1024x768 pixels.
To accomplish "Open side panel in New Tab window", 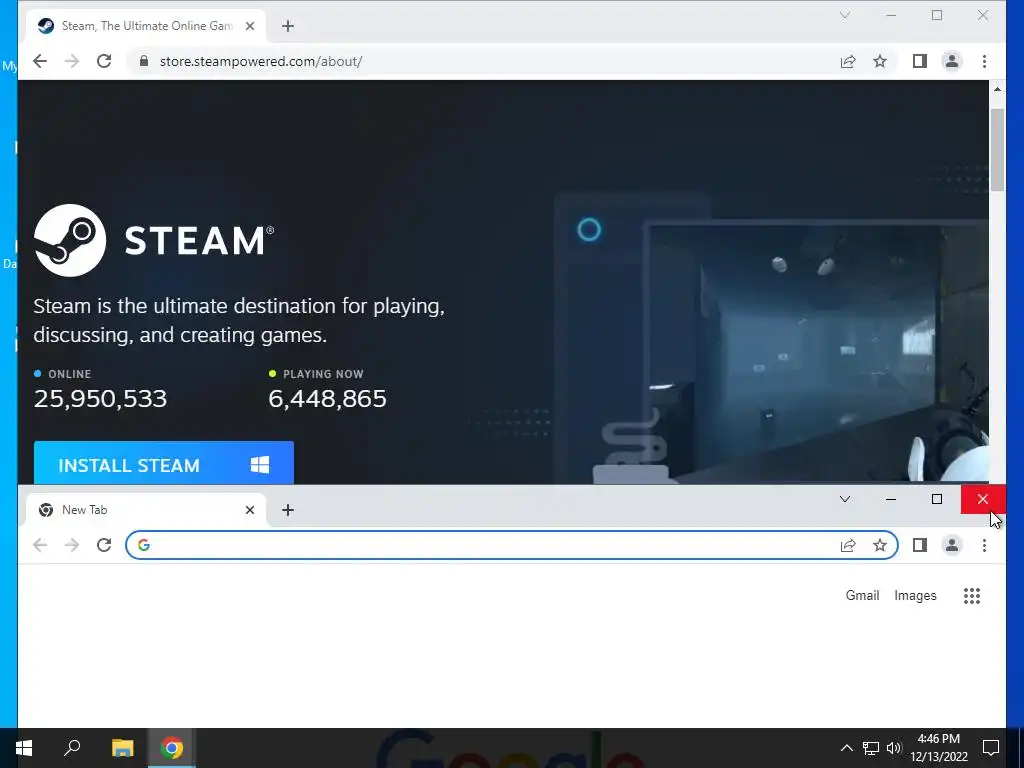I will coord(920,545).
